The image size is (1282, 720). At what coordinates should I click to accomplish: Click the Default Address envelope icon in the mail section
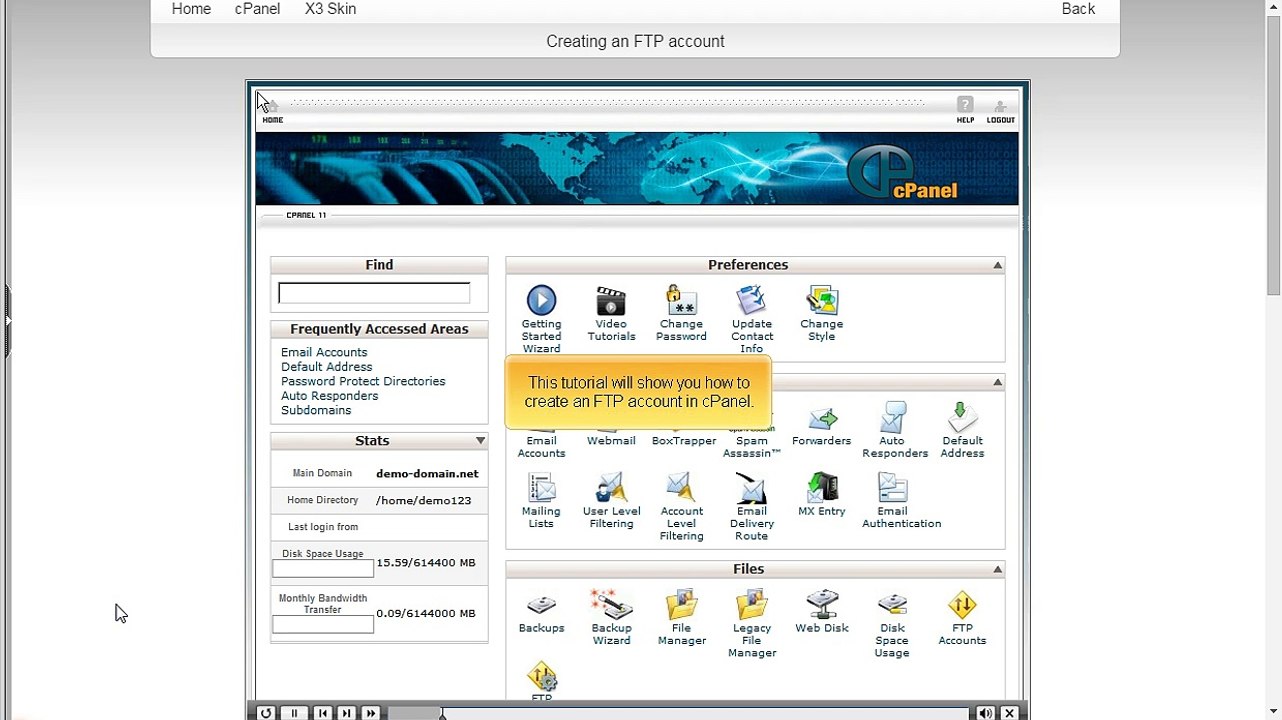962,418
